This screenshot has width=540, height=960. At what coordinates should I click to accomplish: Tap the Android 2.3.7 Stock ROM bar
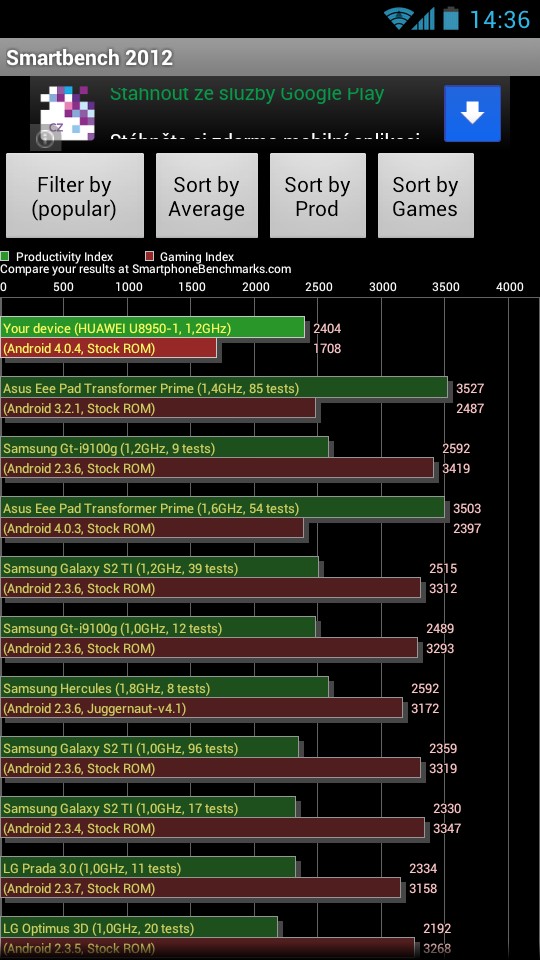coord(201,888)
